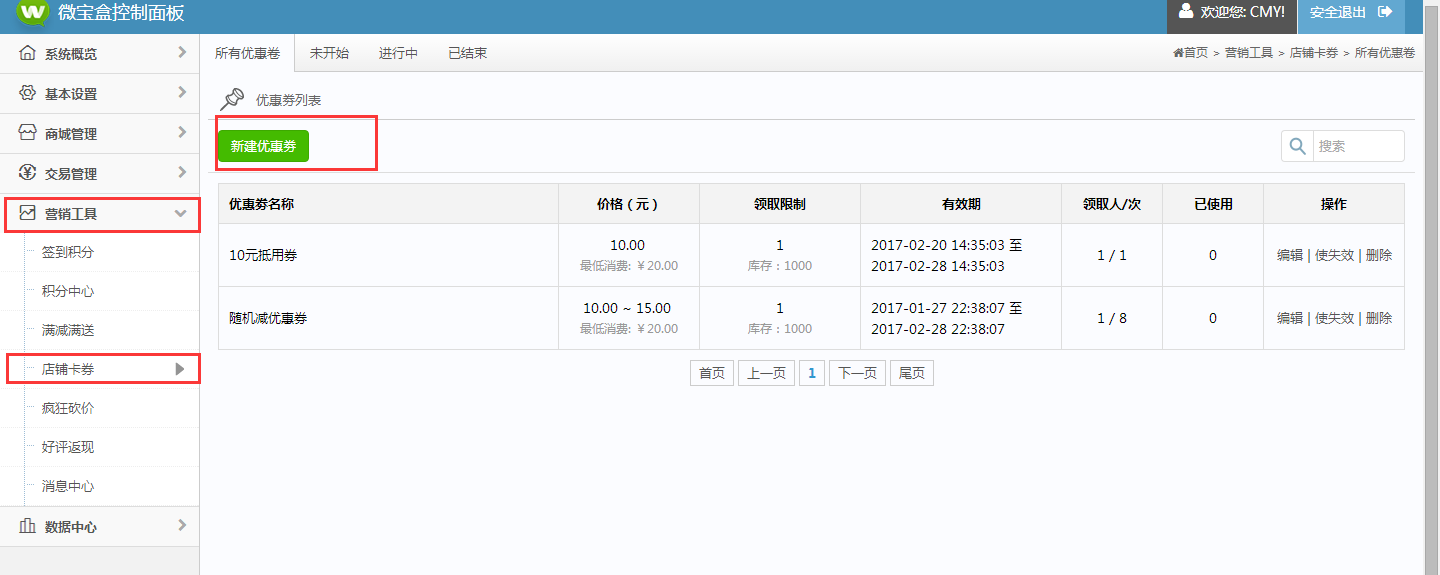Viewport: 1440px width, 575px height.
Task: Click the exit icon next to 安全退出
Action: [1385, 12]
